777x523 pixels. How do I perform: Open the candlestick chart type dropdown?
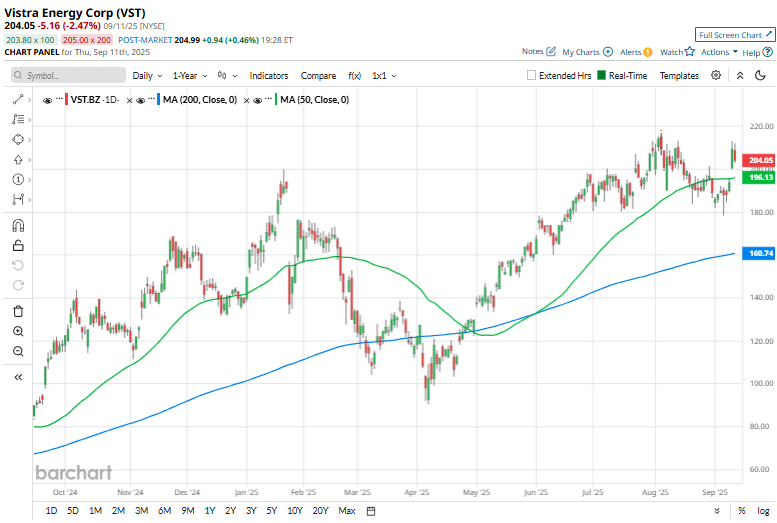(227, 75)
